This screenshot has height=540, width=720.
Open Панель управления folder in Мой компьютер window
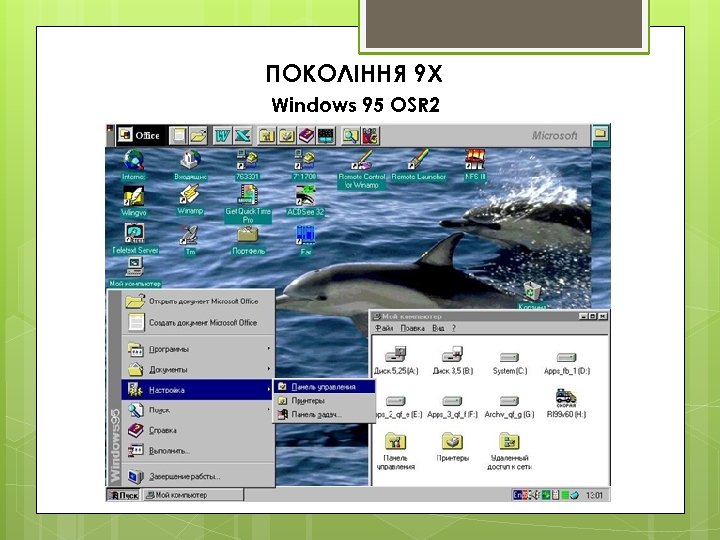395,452
